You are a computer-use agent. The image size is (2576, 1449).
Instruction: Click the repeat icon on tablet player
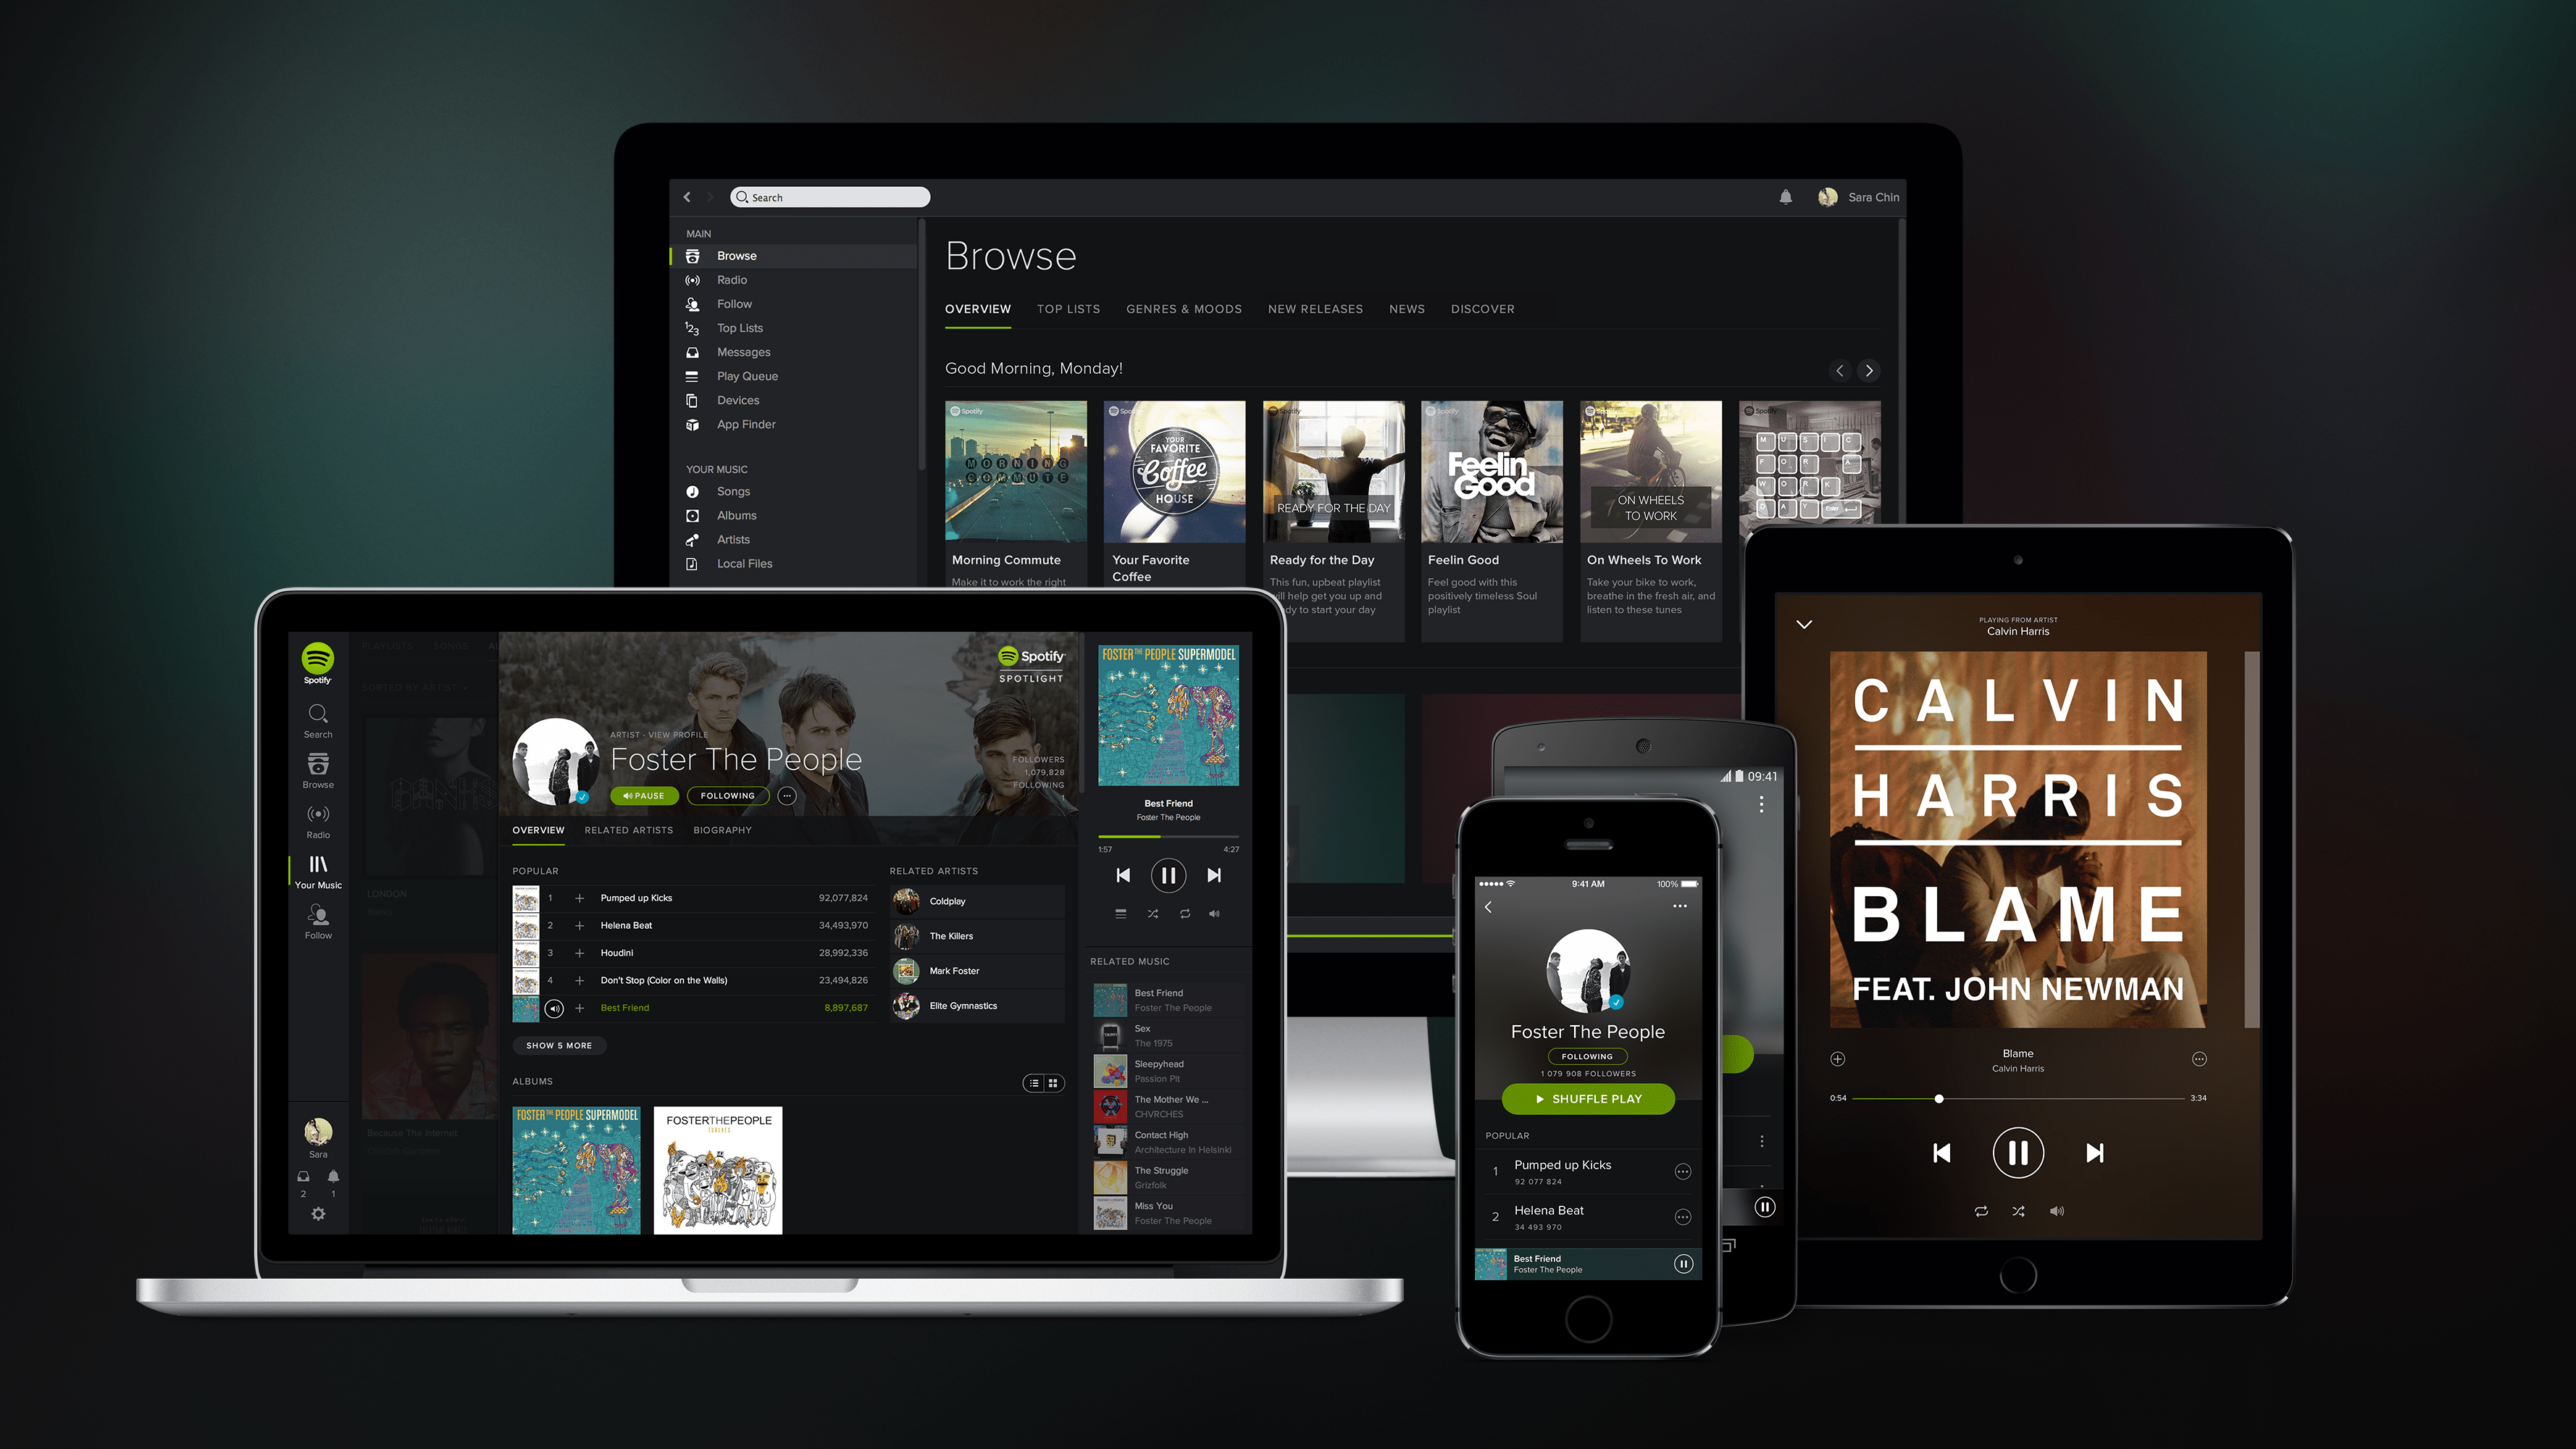point(1973,1210)
